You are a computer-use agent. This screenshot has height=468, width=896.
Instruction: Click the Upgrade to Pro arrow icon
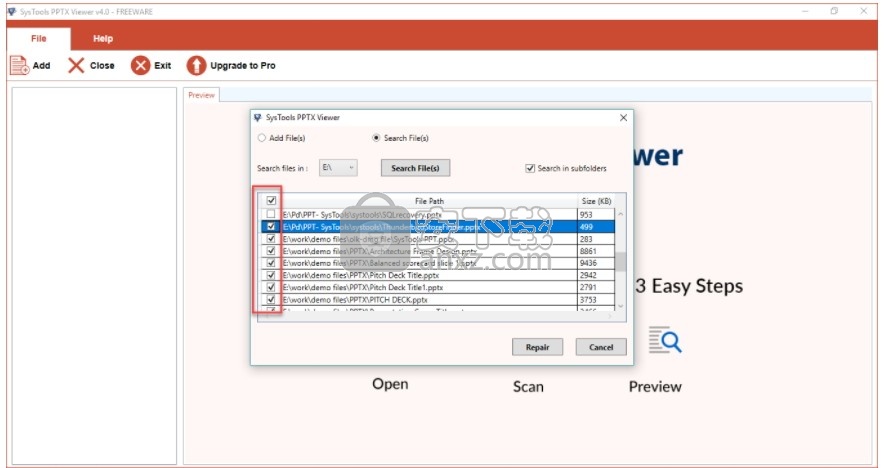click(x=196, y=66)
